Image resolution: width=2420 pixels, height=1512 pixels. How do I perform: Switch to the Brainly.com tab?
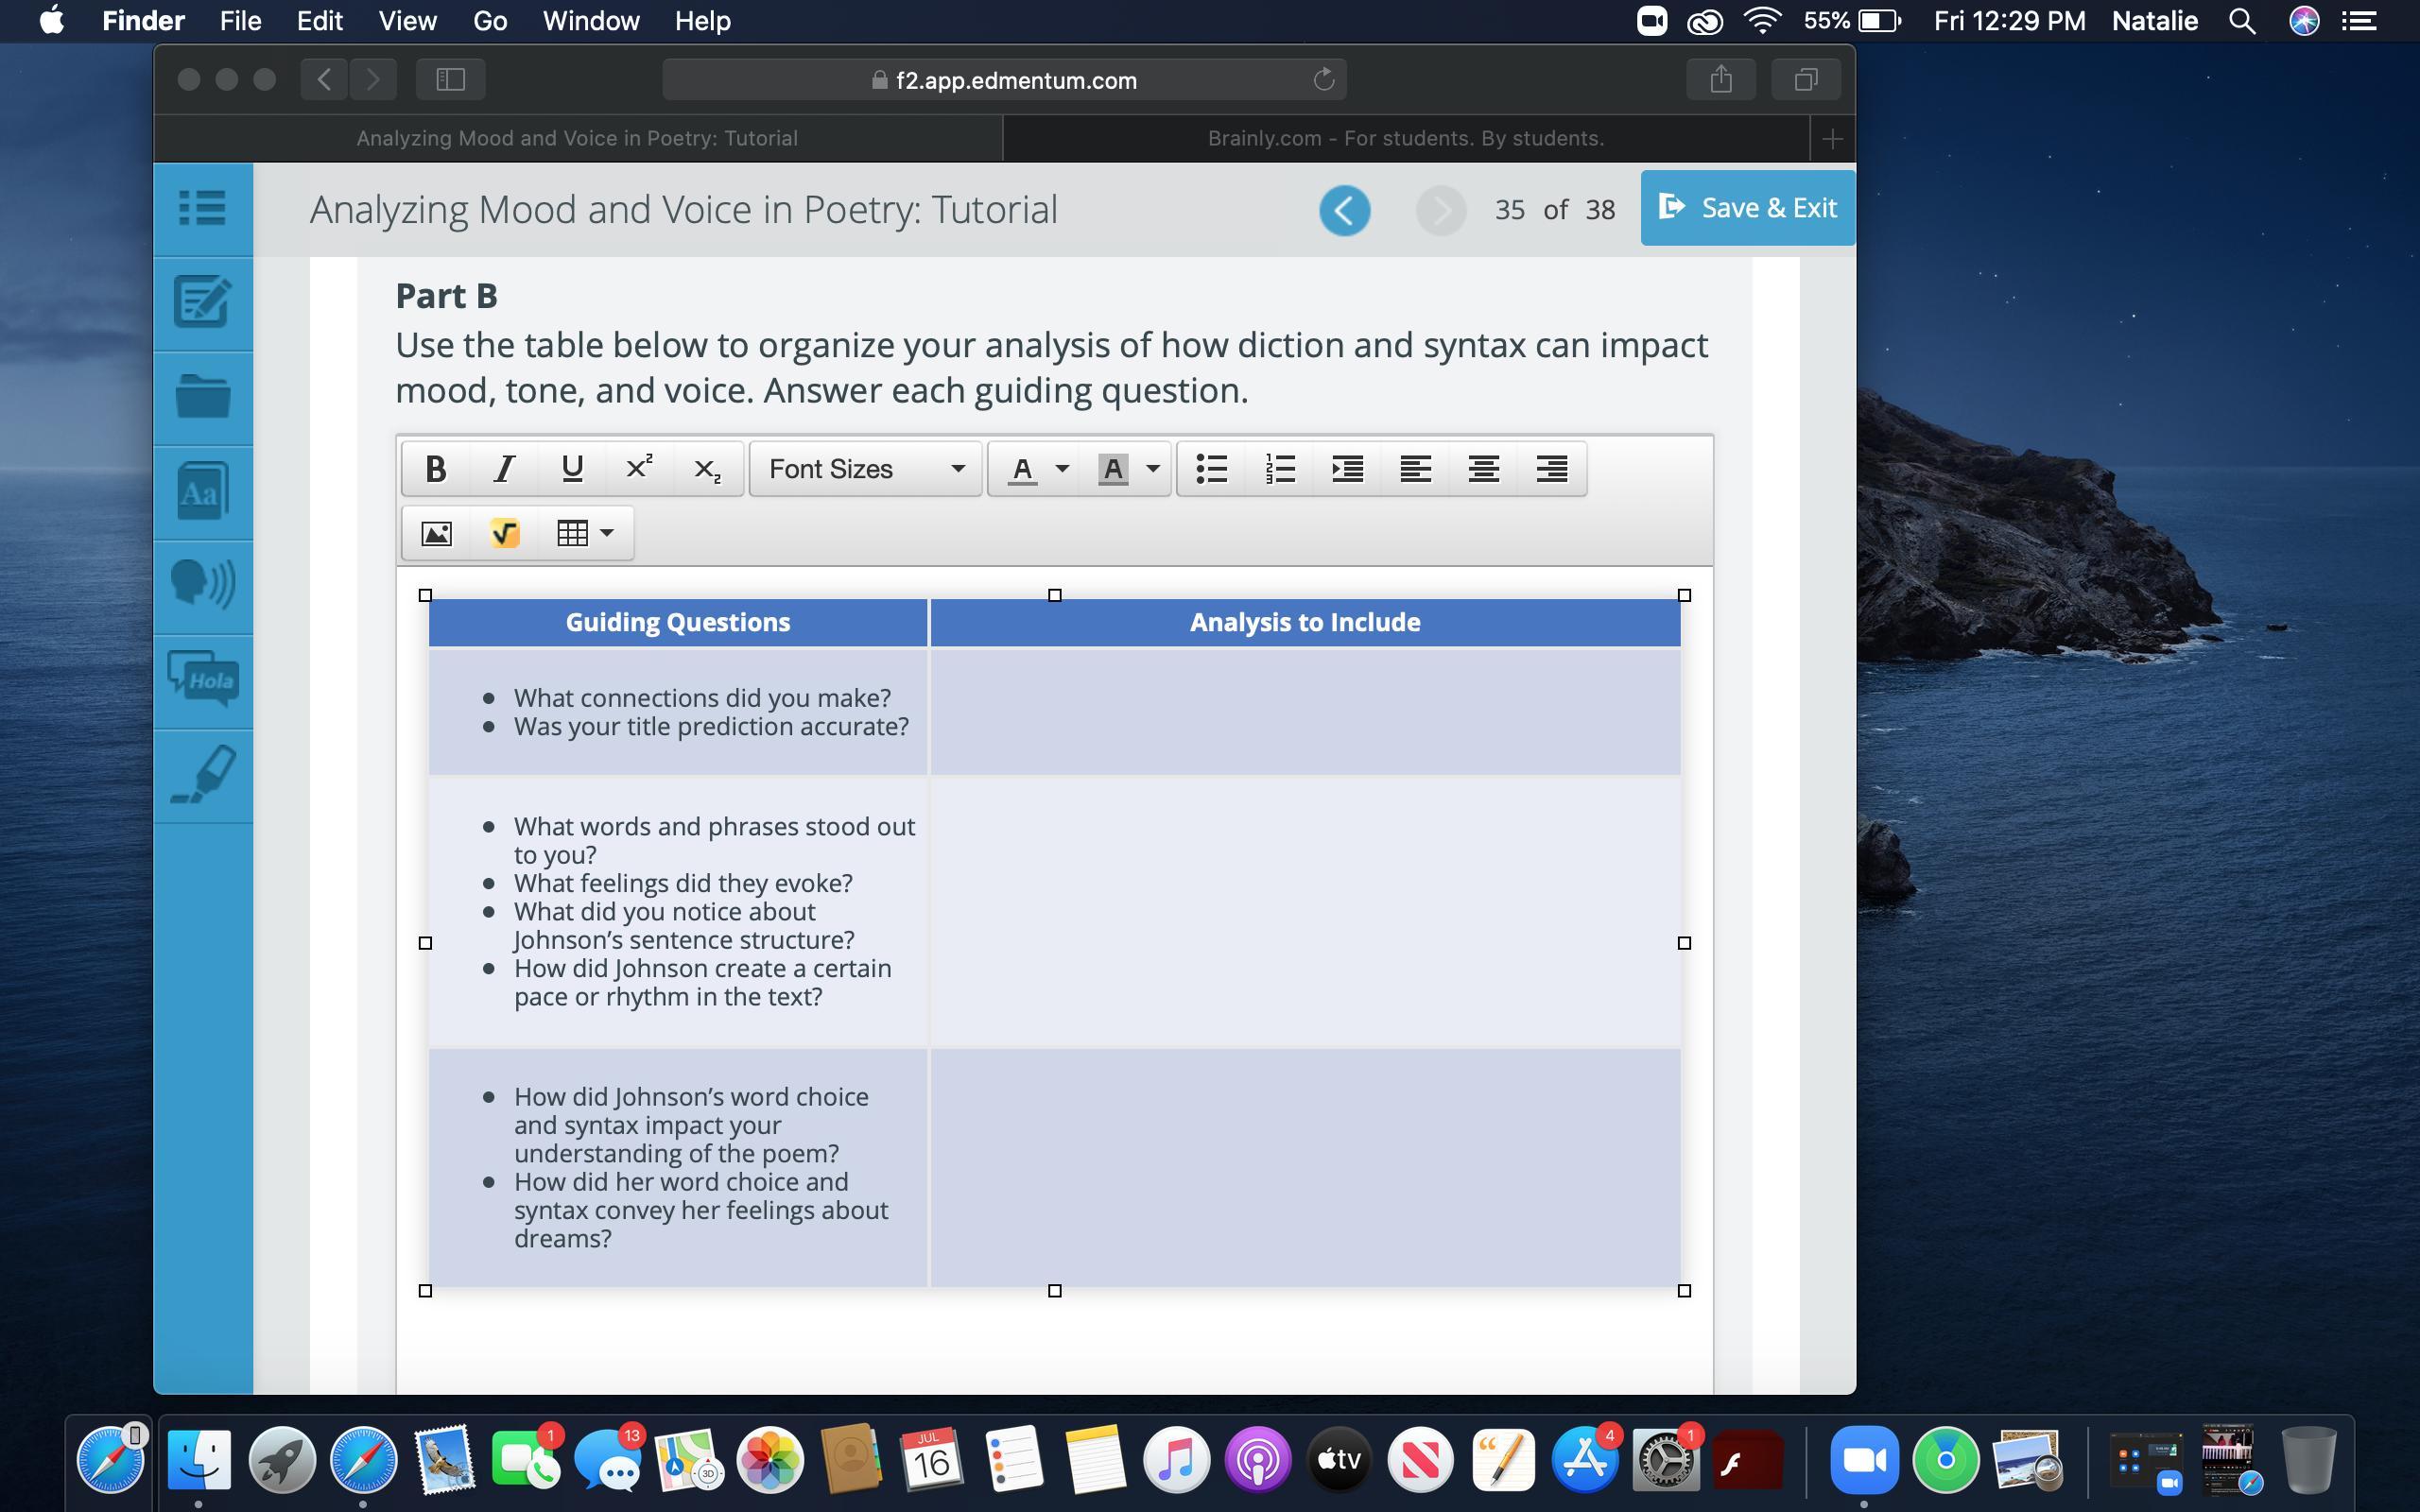pyautogui.click(x=1405, y=138)
